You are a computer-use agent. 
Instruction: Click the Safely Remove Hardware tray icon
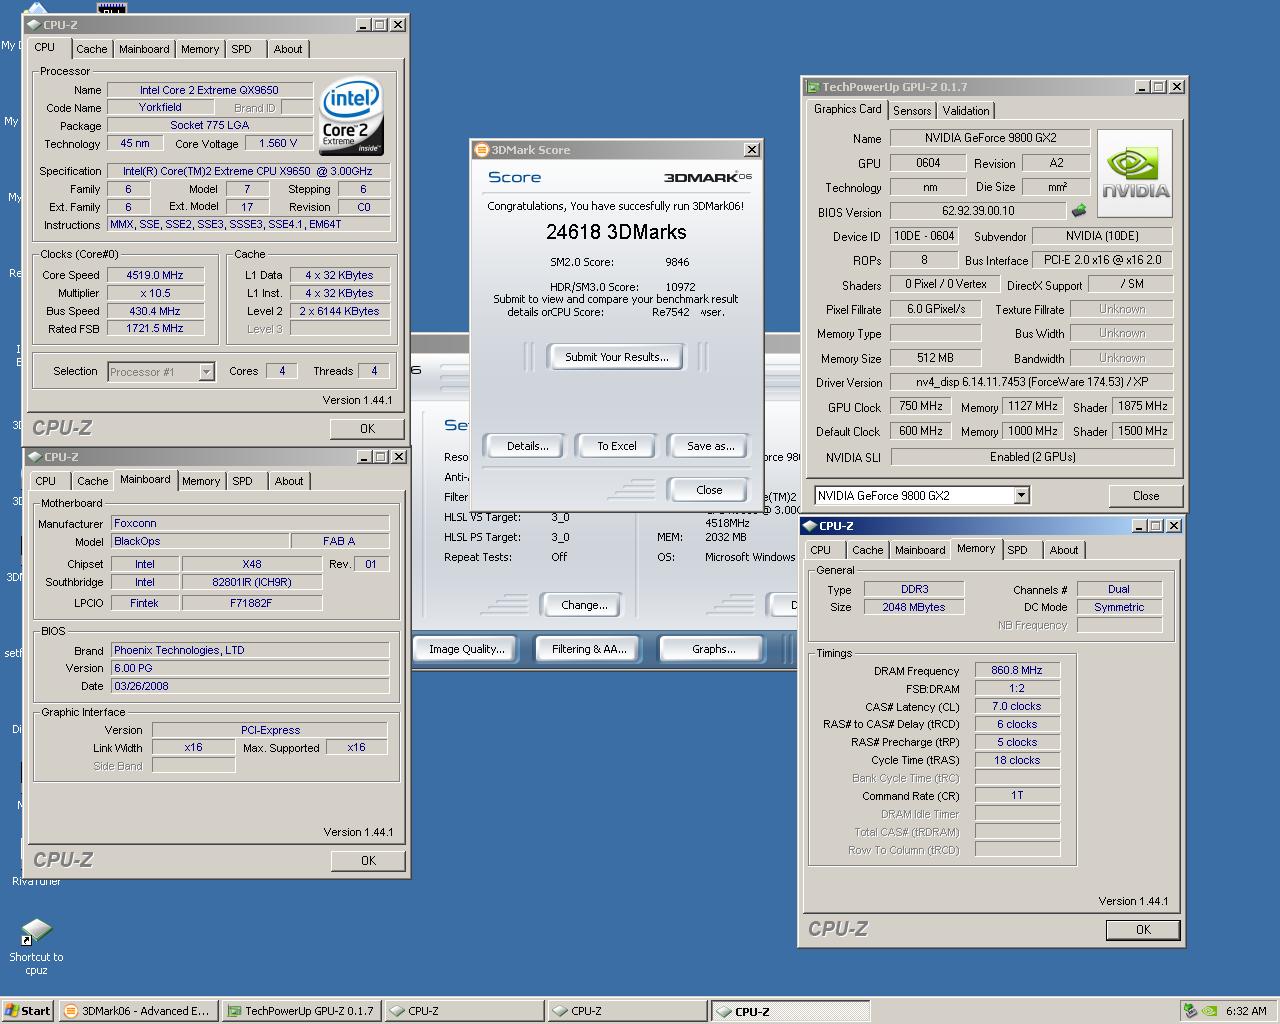(1189, 1011)
